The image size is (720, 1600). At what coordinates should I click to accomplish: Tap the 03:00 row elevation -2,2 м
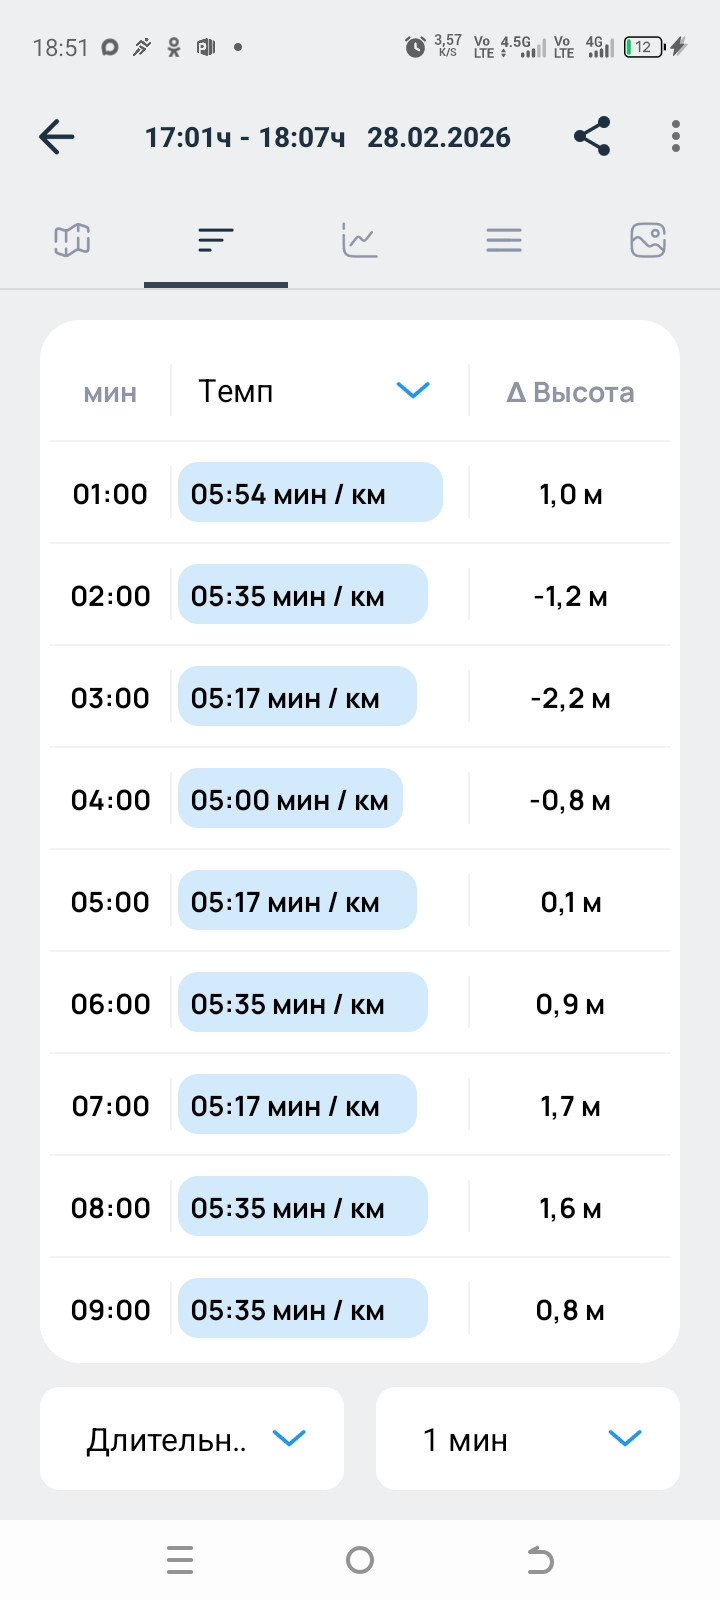[x=571, y=698]
